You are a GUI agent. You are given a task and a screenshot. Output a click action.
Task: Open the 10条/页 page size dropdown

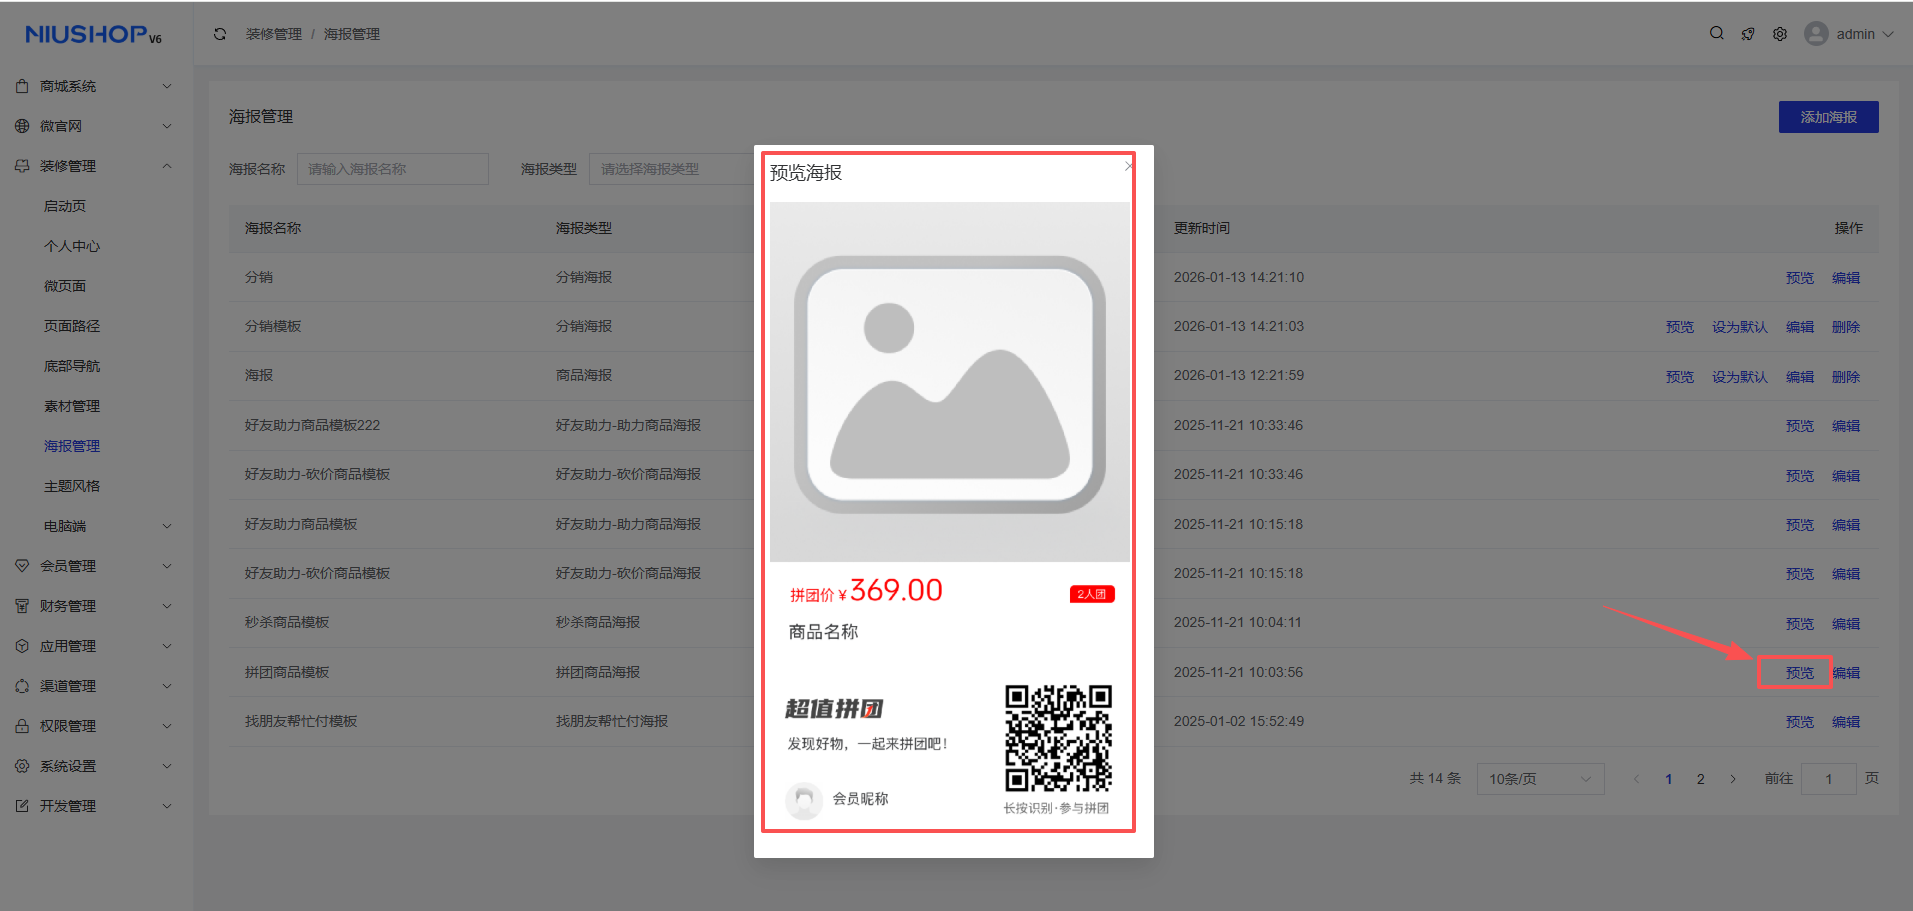pyautogui.click(x=1540, y=779)
